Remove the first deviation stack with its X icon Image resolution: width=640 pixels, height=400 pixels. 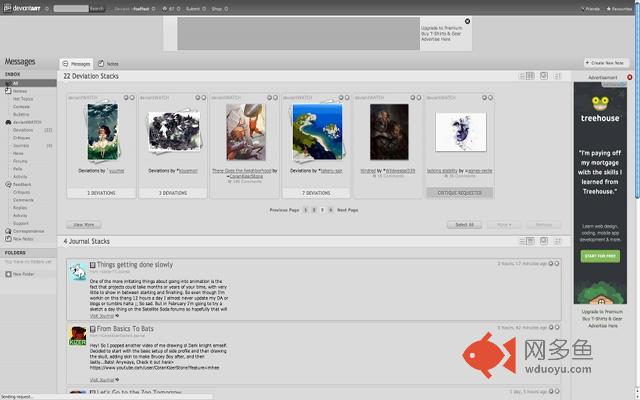point(132,98)
